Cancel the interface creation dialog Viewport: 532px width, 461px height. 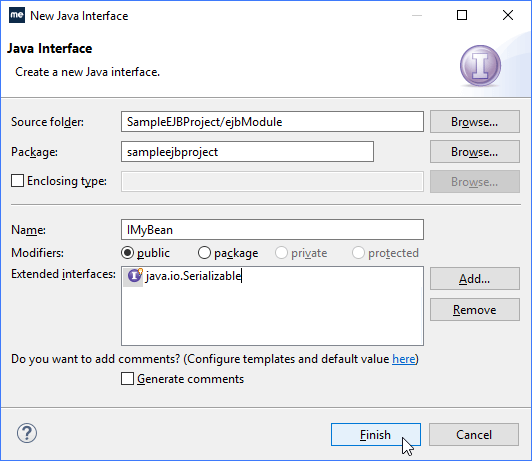474,435
